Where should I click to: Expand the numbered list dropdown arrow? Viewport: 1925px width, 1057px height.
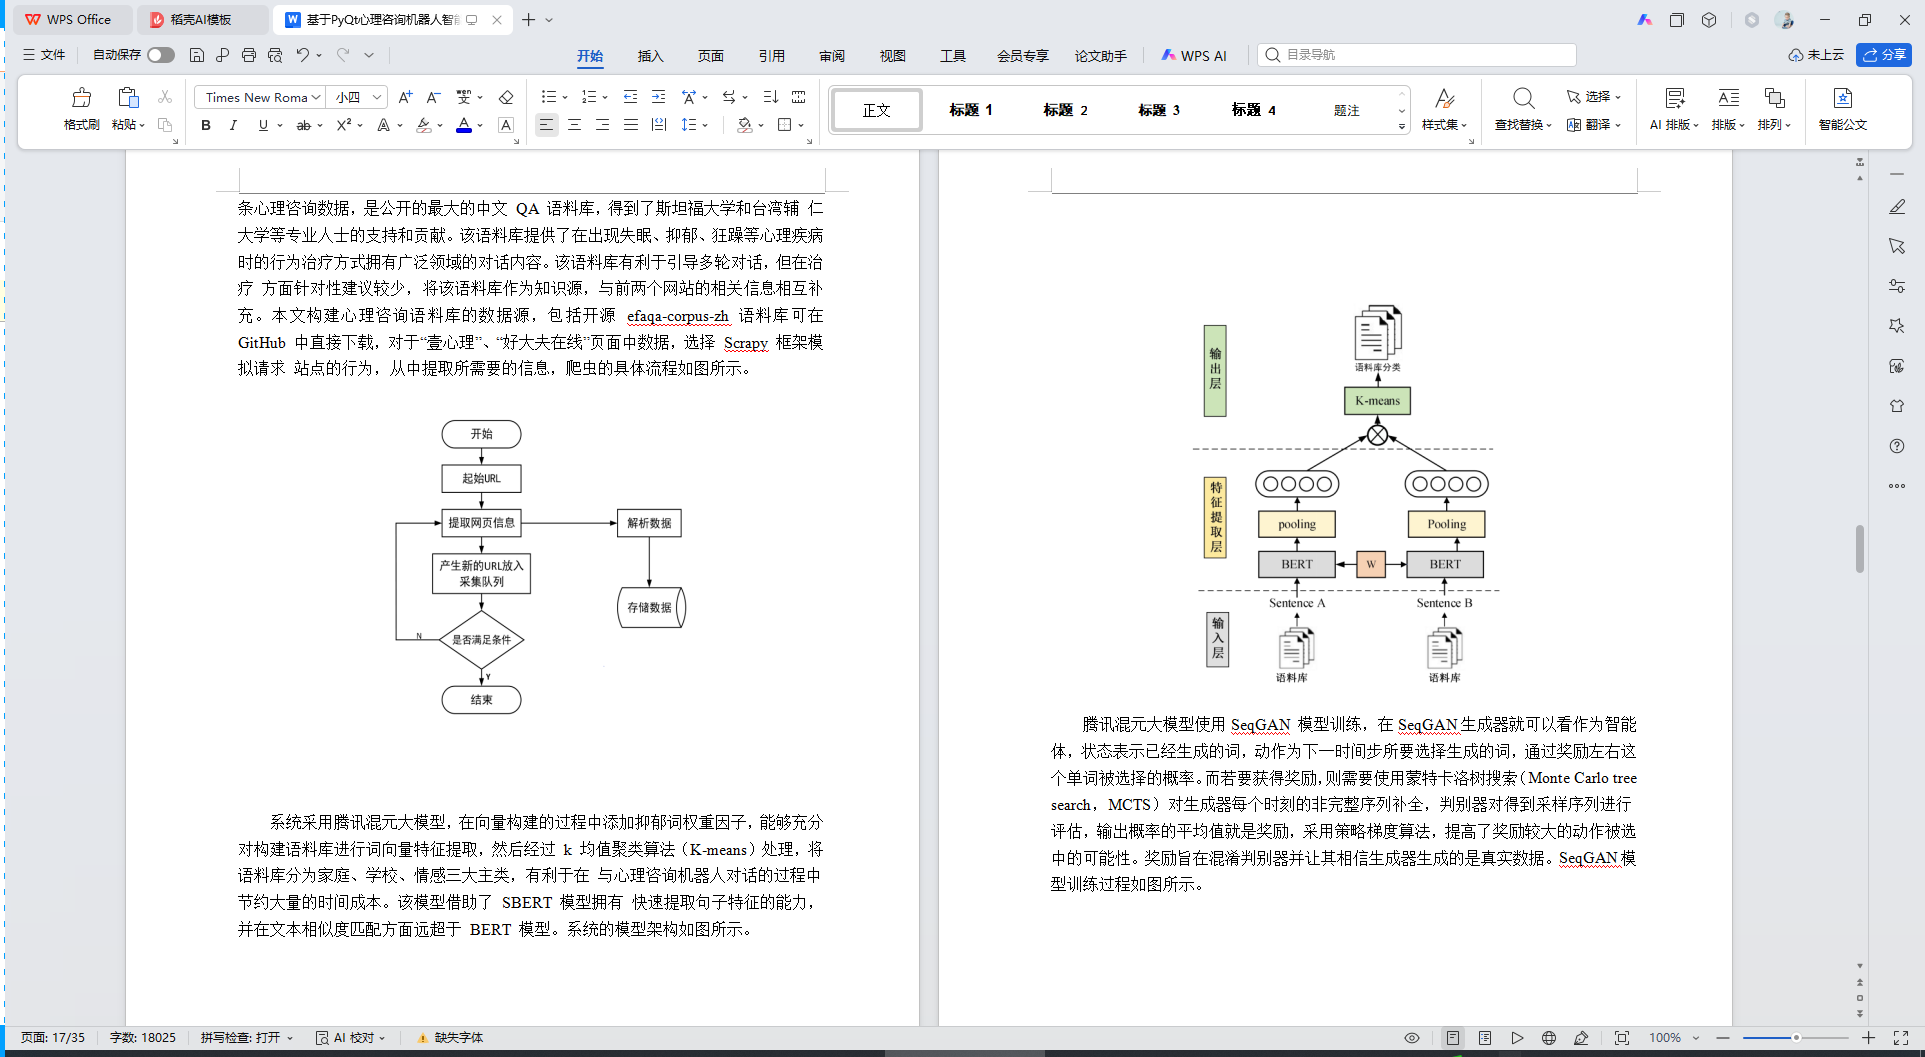605,98
